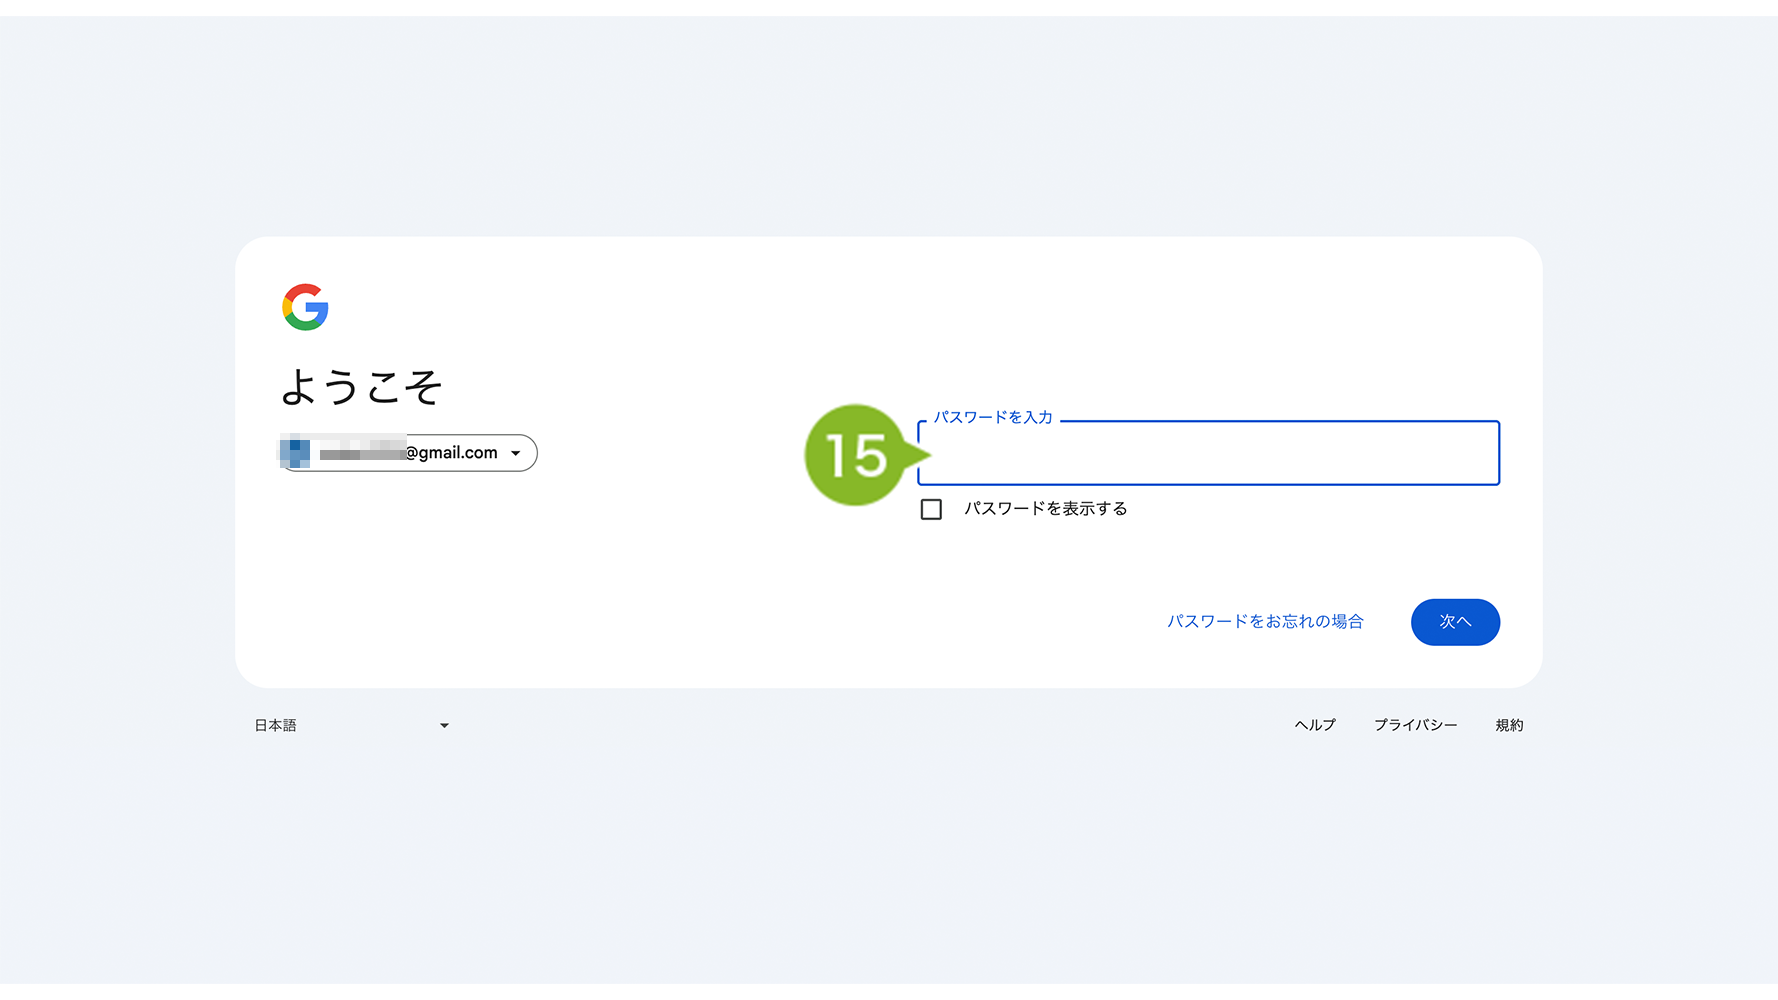
Task: Click the language dropdown arrow in the footer
Action: (x=444, y=726)
